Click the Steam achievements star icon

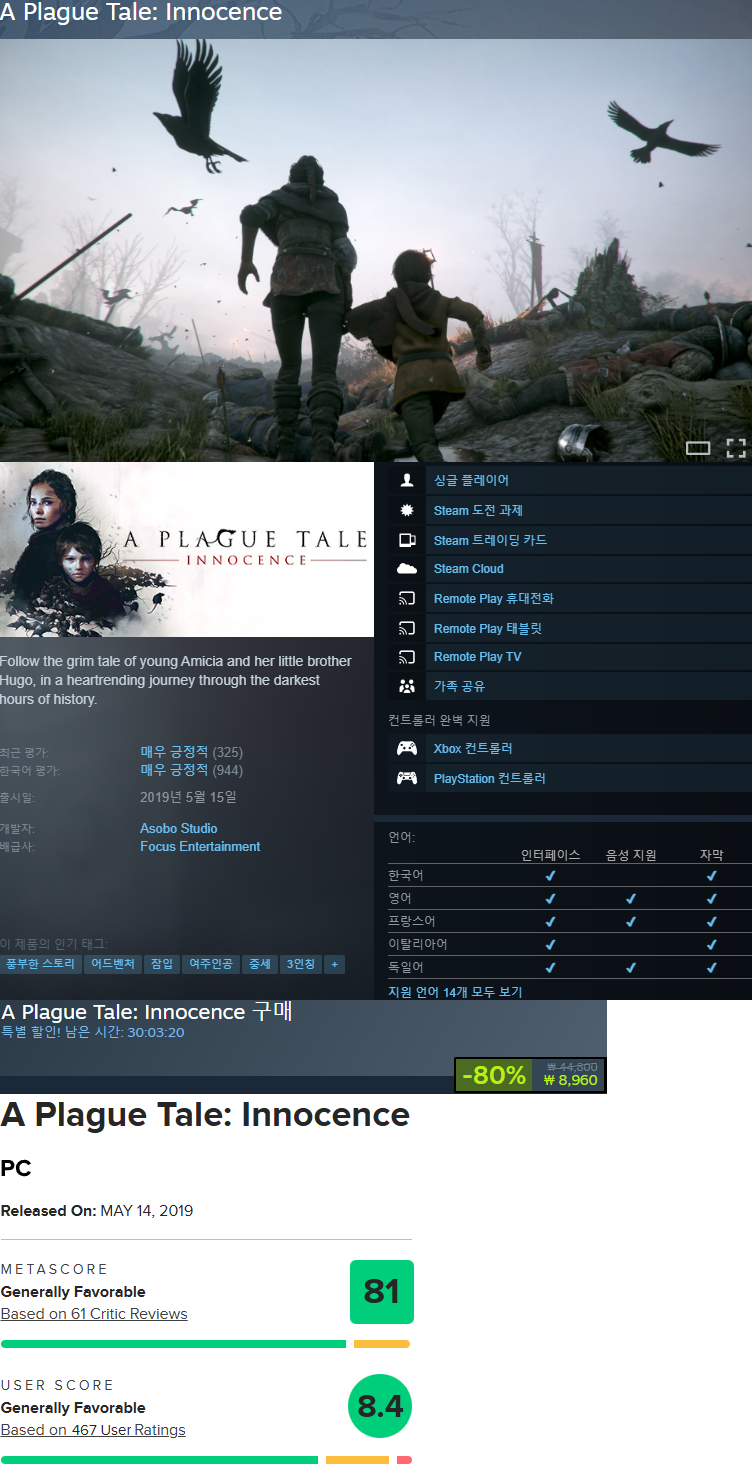coord(407,510)
